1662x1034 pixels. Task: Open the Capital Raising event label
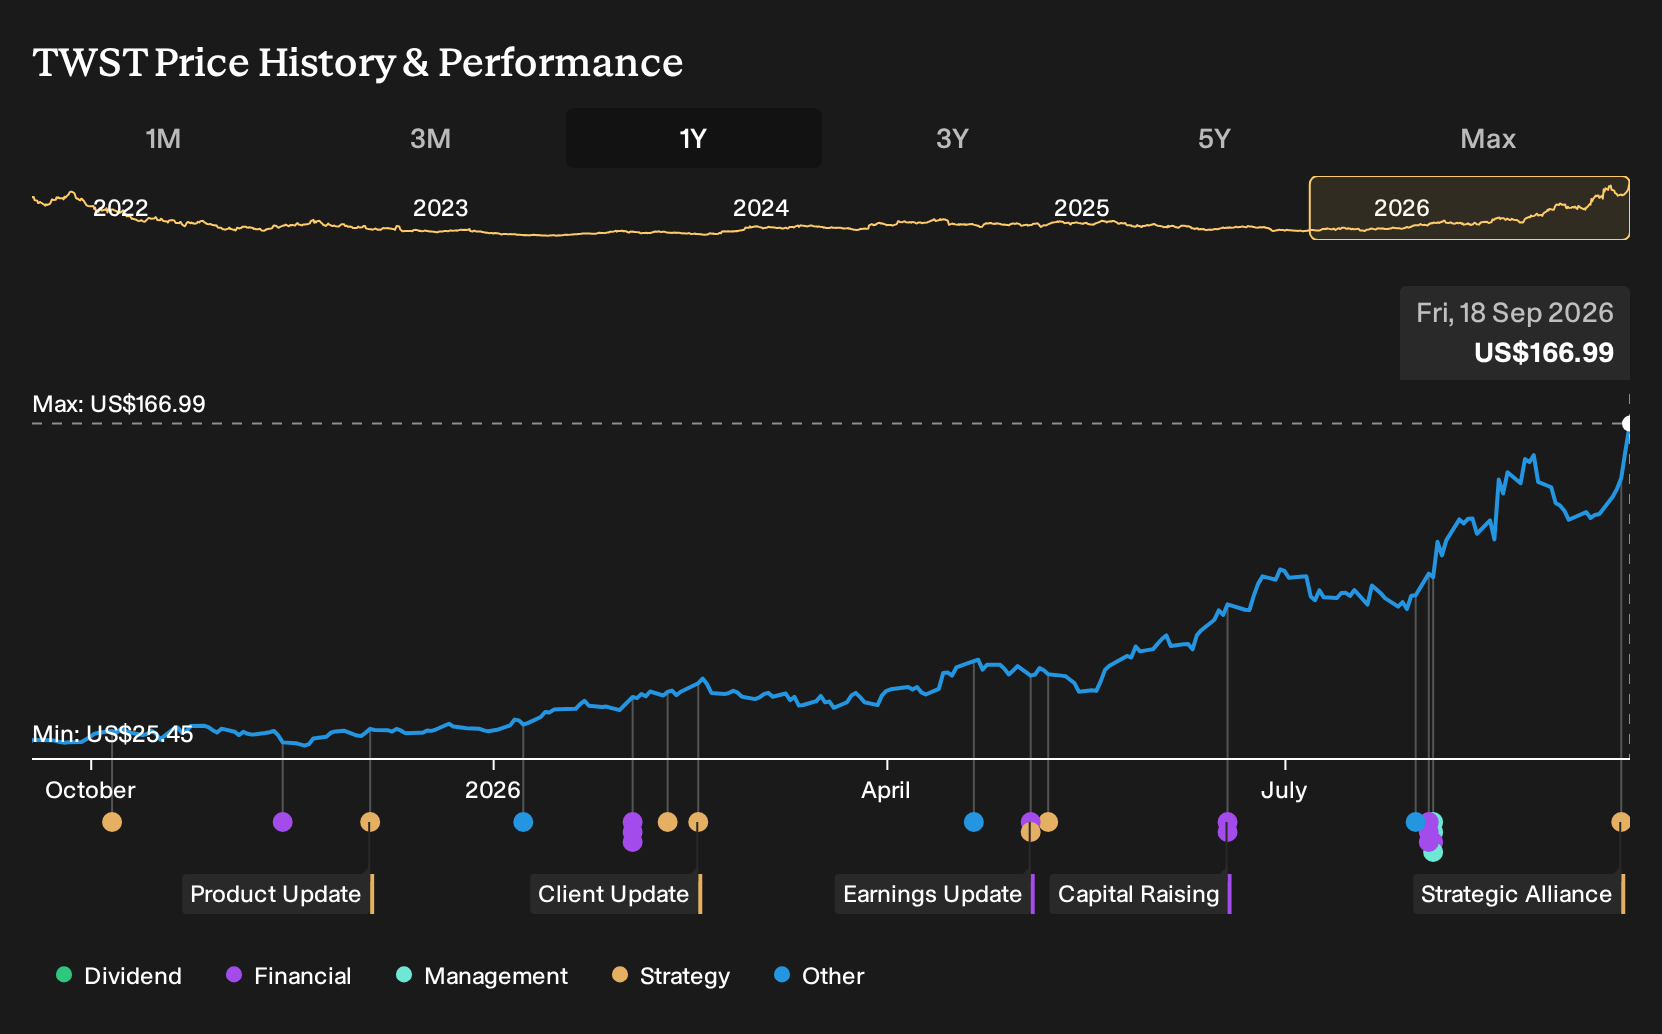click(1141, 894)
